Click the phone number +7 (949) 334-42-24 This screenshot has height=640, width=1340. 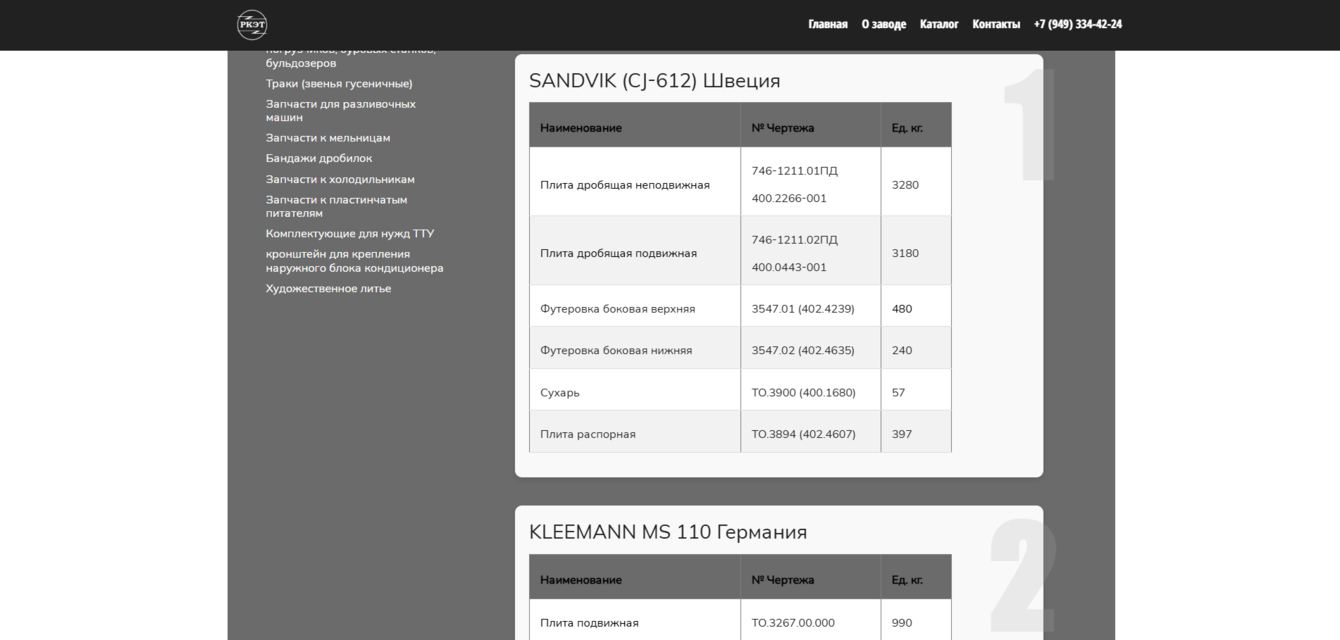[x=1078, y=24]
